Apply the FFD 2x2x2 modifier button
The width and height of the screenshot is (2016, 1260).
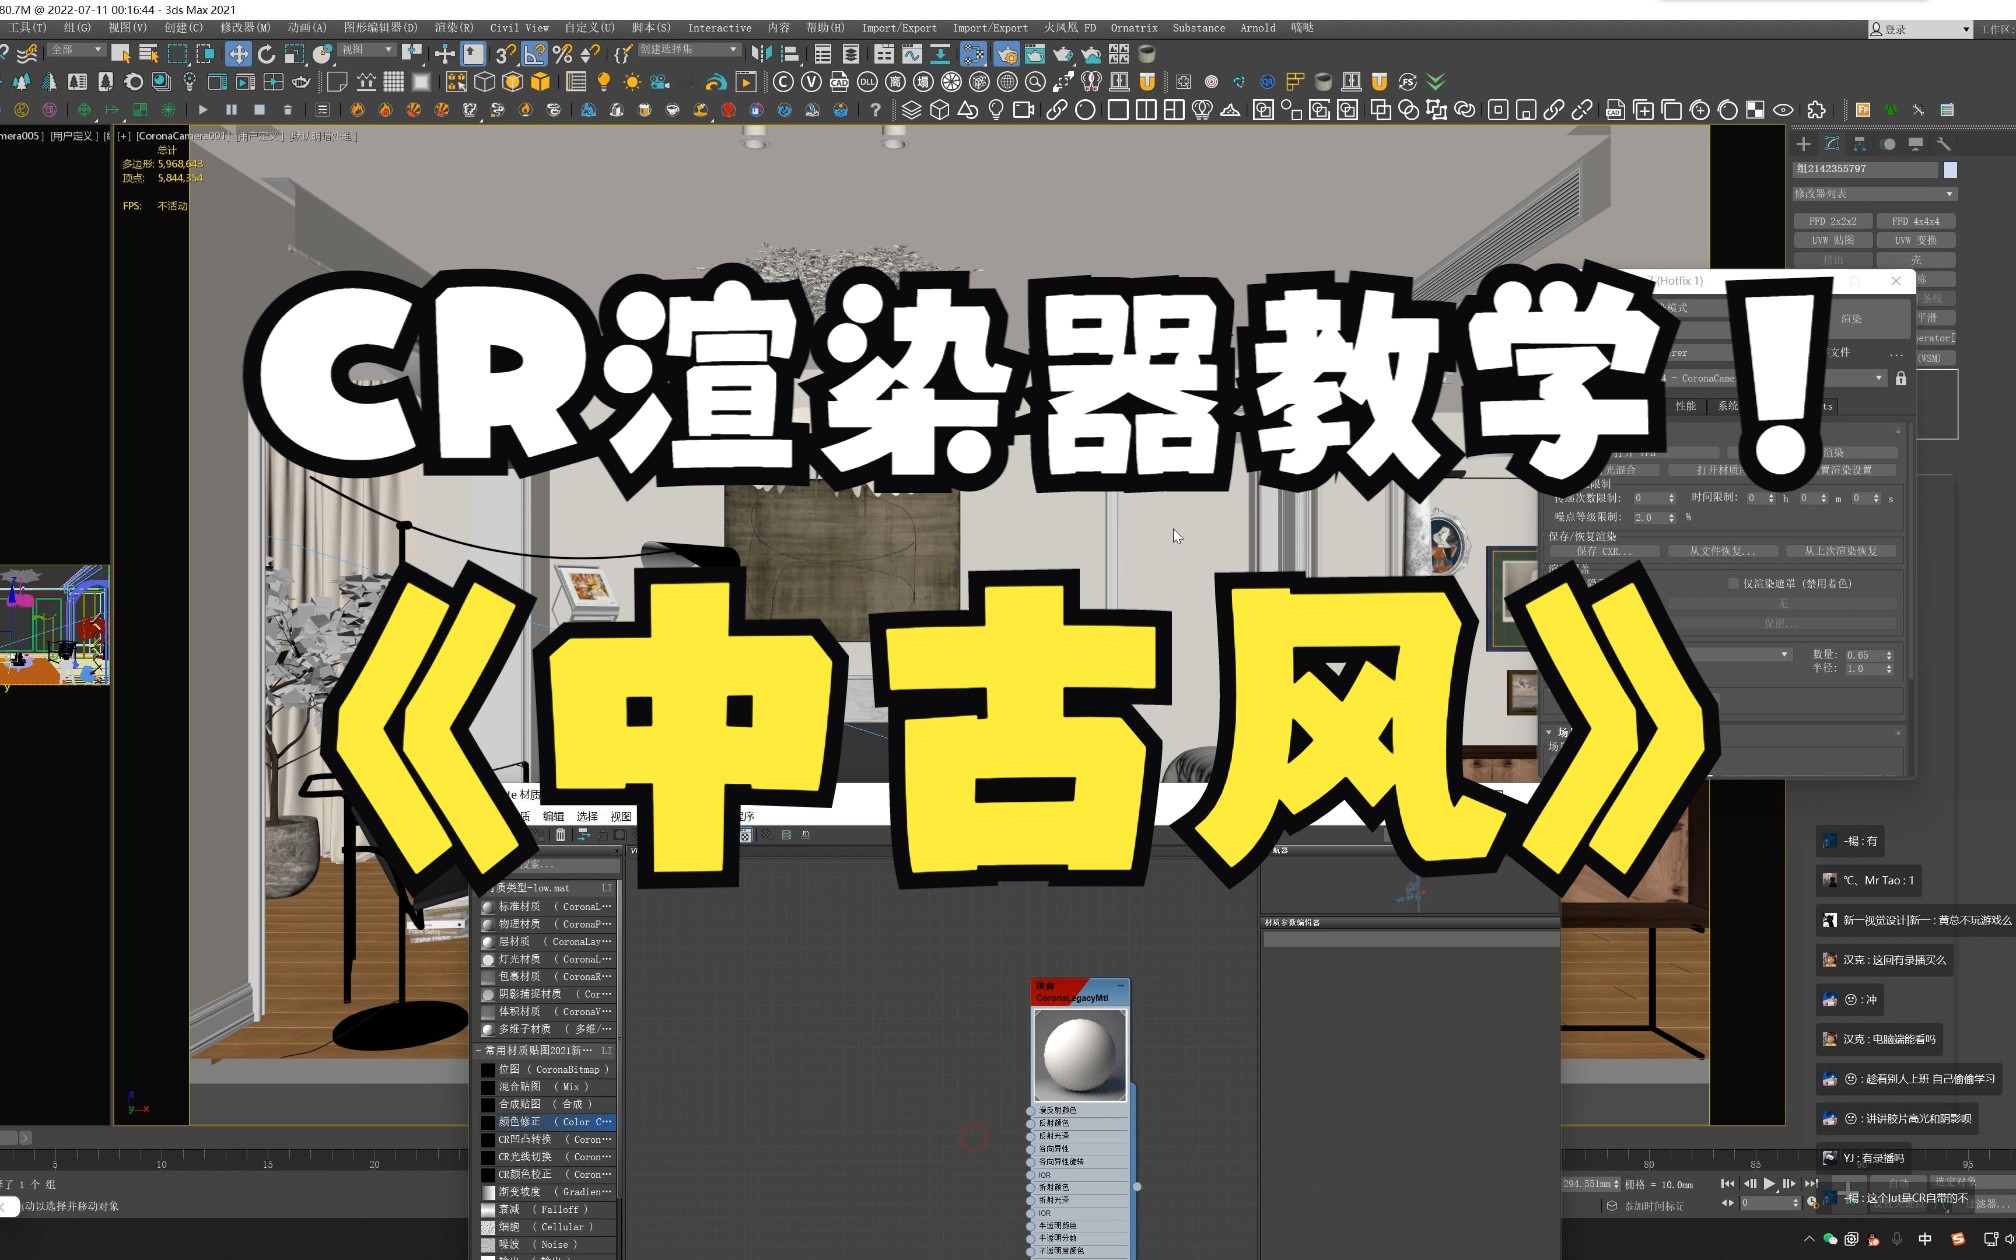[1832, 221]
